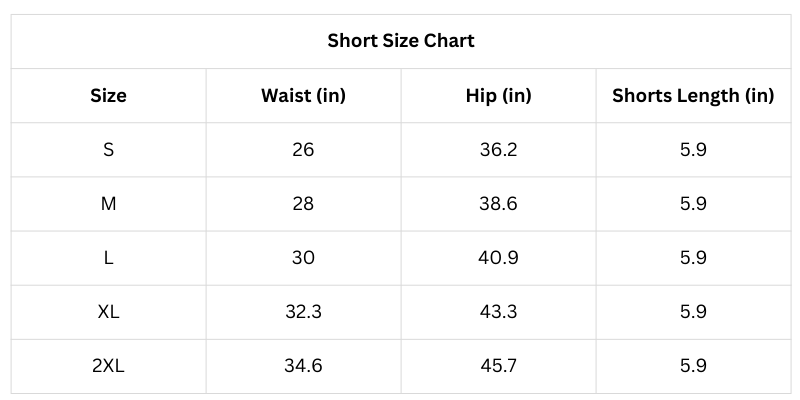The width and height of the screenshot is (800, 400).
Task: Click hip value 43.3
Action: 498,312
